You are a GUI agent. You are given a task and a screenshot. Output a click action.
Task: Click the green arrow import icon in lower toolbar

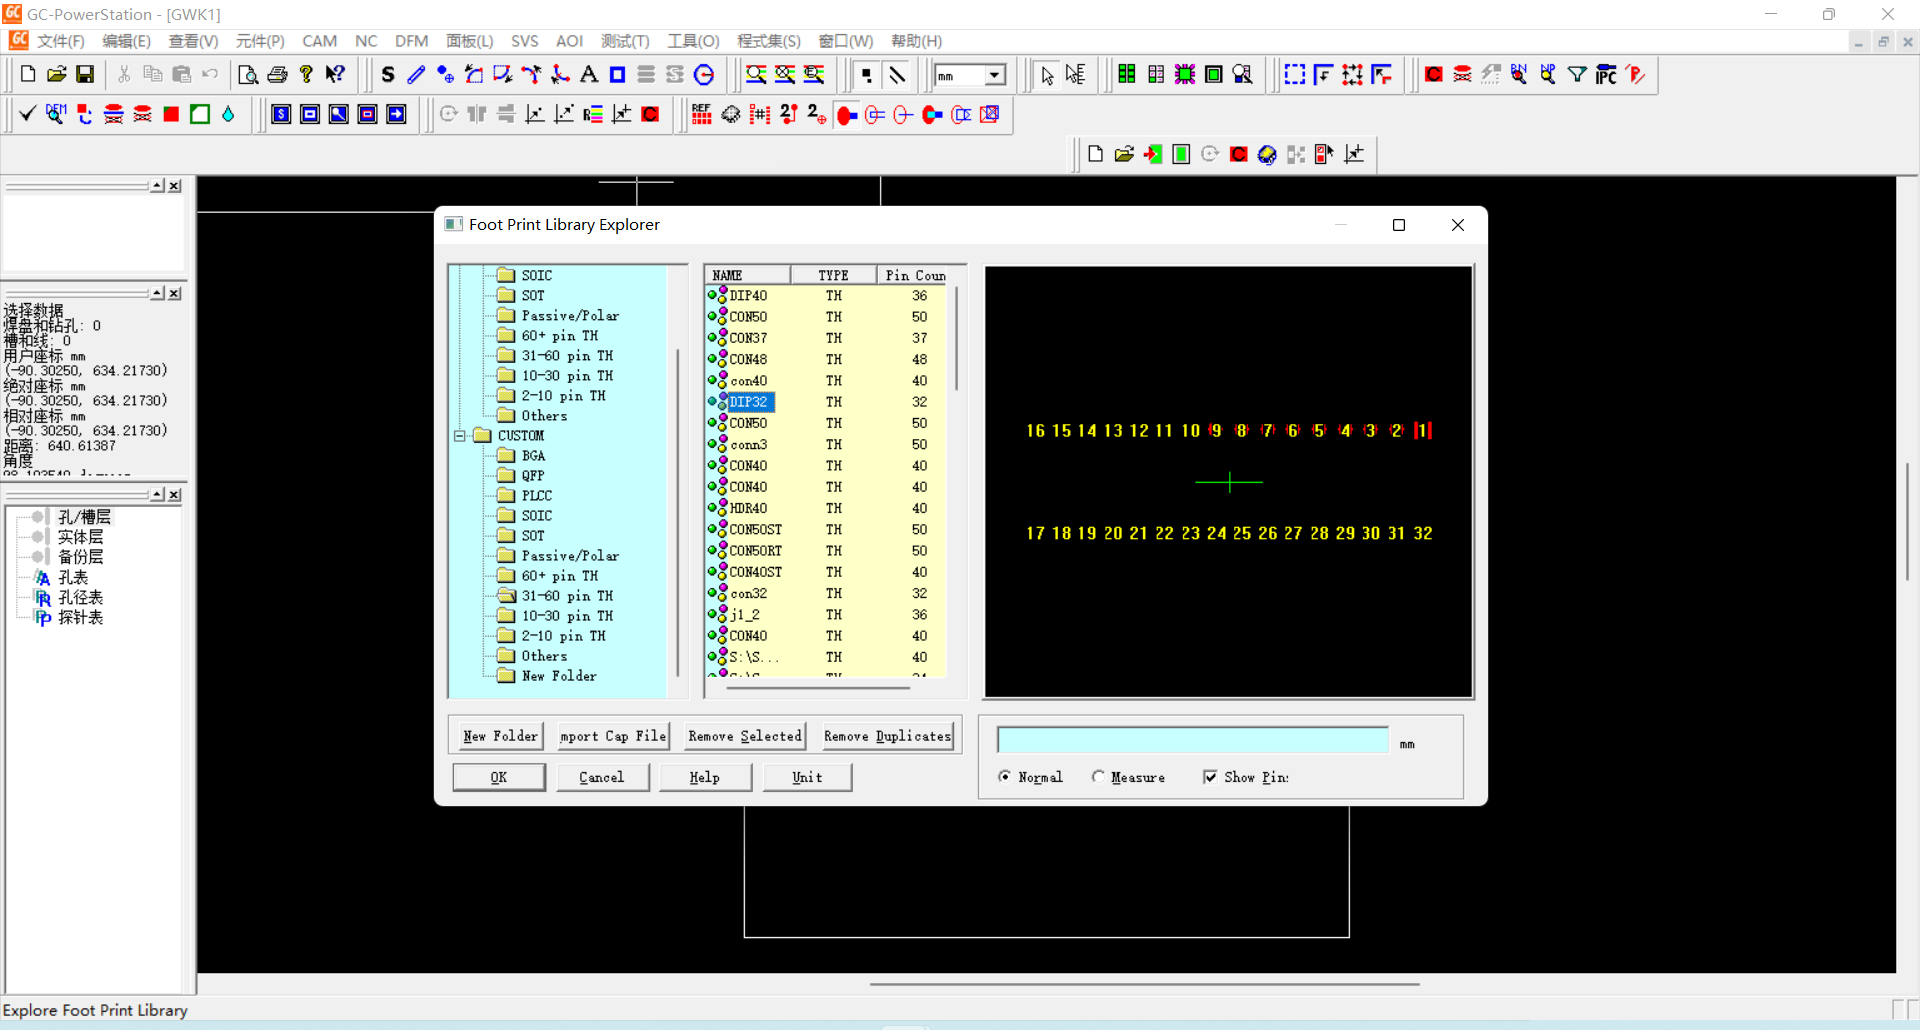[1153, 154]
